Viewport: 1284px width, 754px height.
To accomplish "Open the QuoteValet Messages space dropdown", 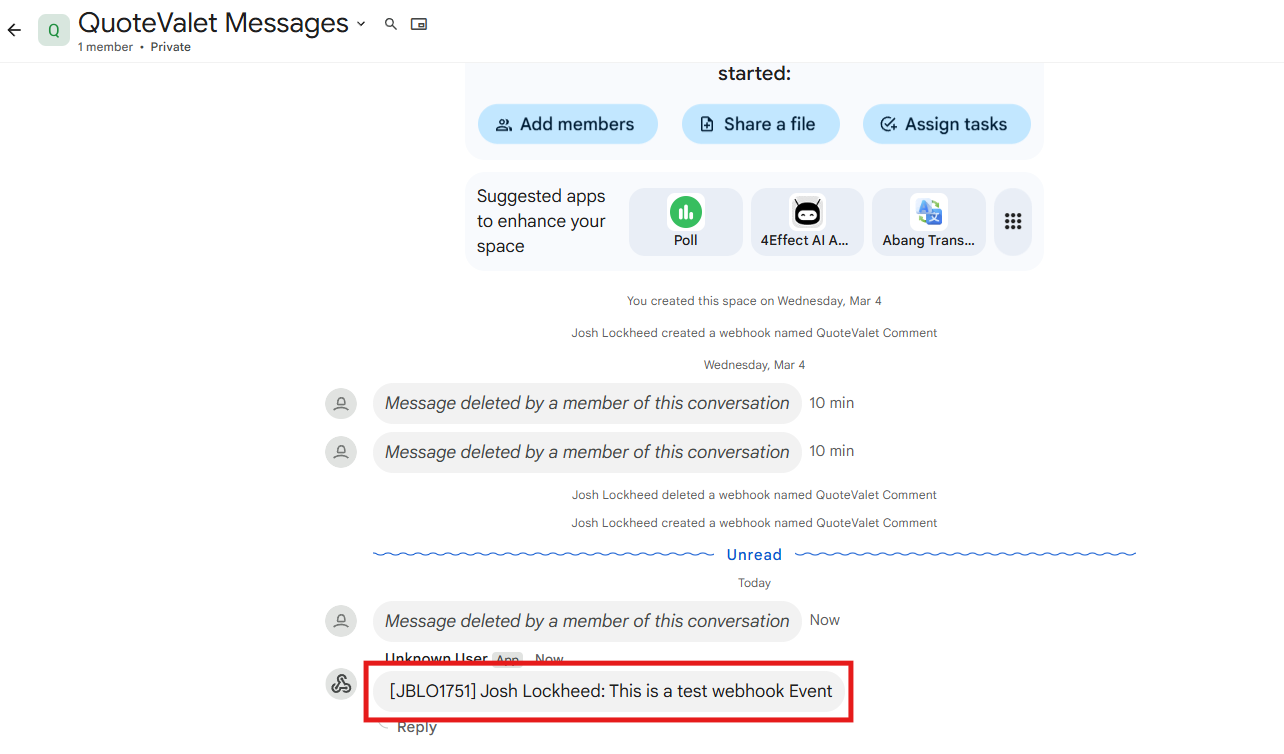I will [x=361, y=23].
